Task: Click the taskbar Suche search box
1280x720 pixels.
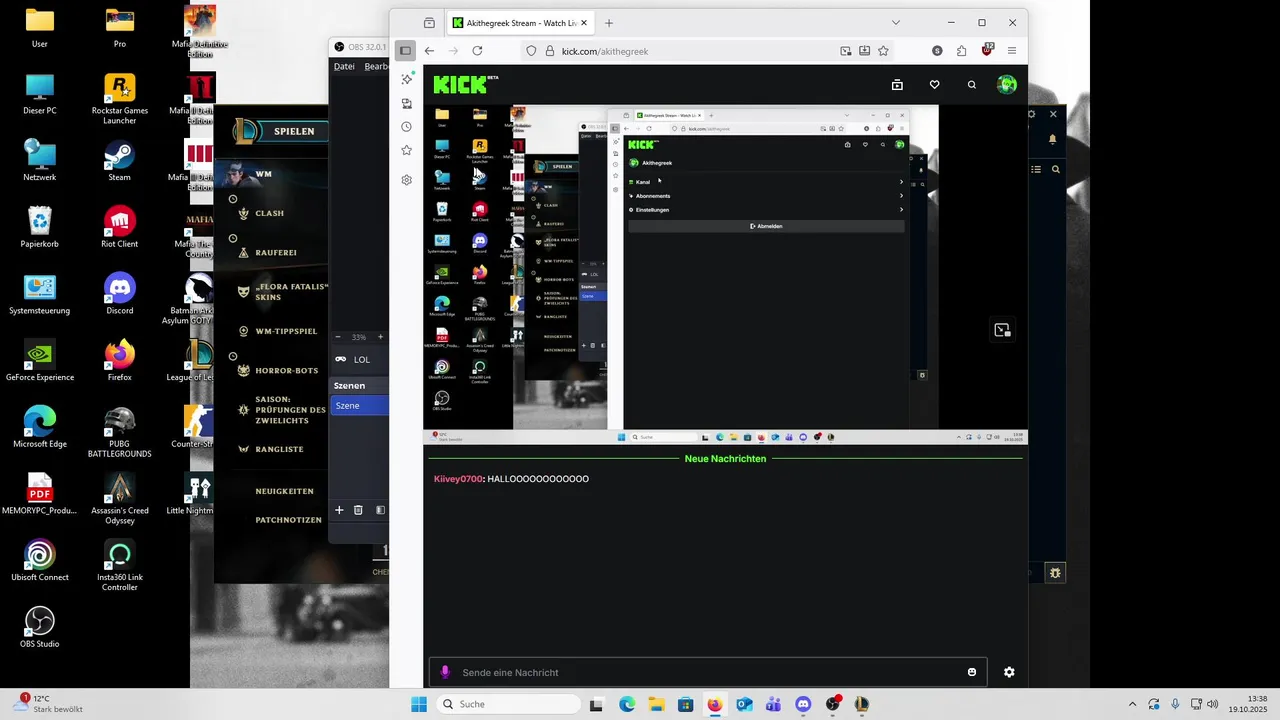Action: 506,704
